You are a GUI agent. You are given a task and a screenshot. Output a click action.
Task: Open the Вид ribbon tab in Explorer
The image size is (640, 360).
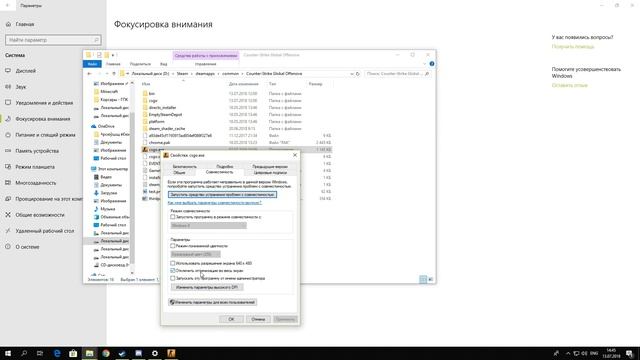coord(164,64)
